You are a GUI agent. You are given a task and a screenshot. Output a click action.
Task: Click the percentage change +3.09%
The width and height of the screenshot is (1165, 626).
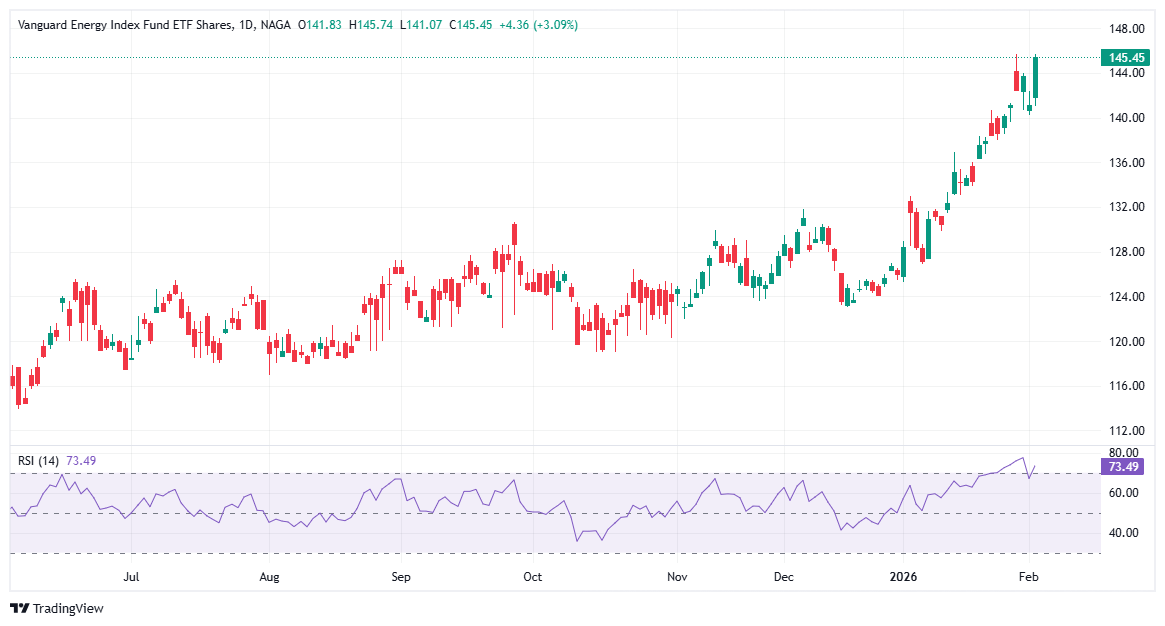pos(556,23)
